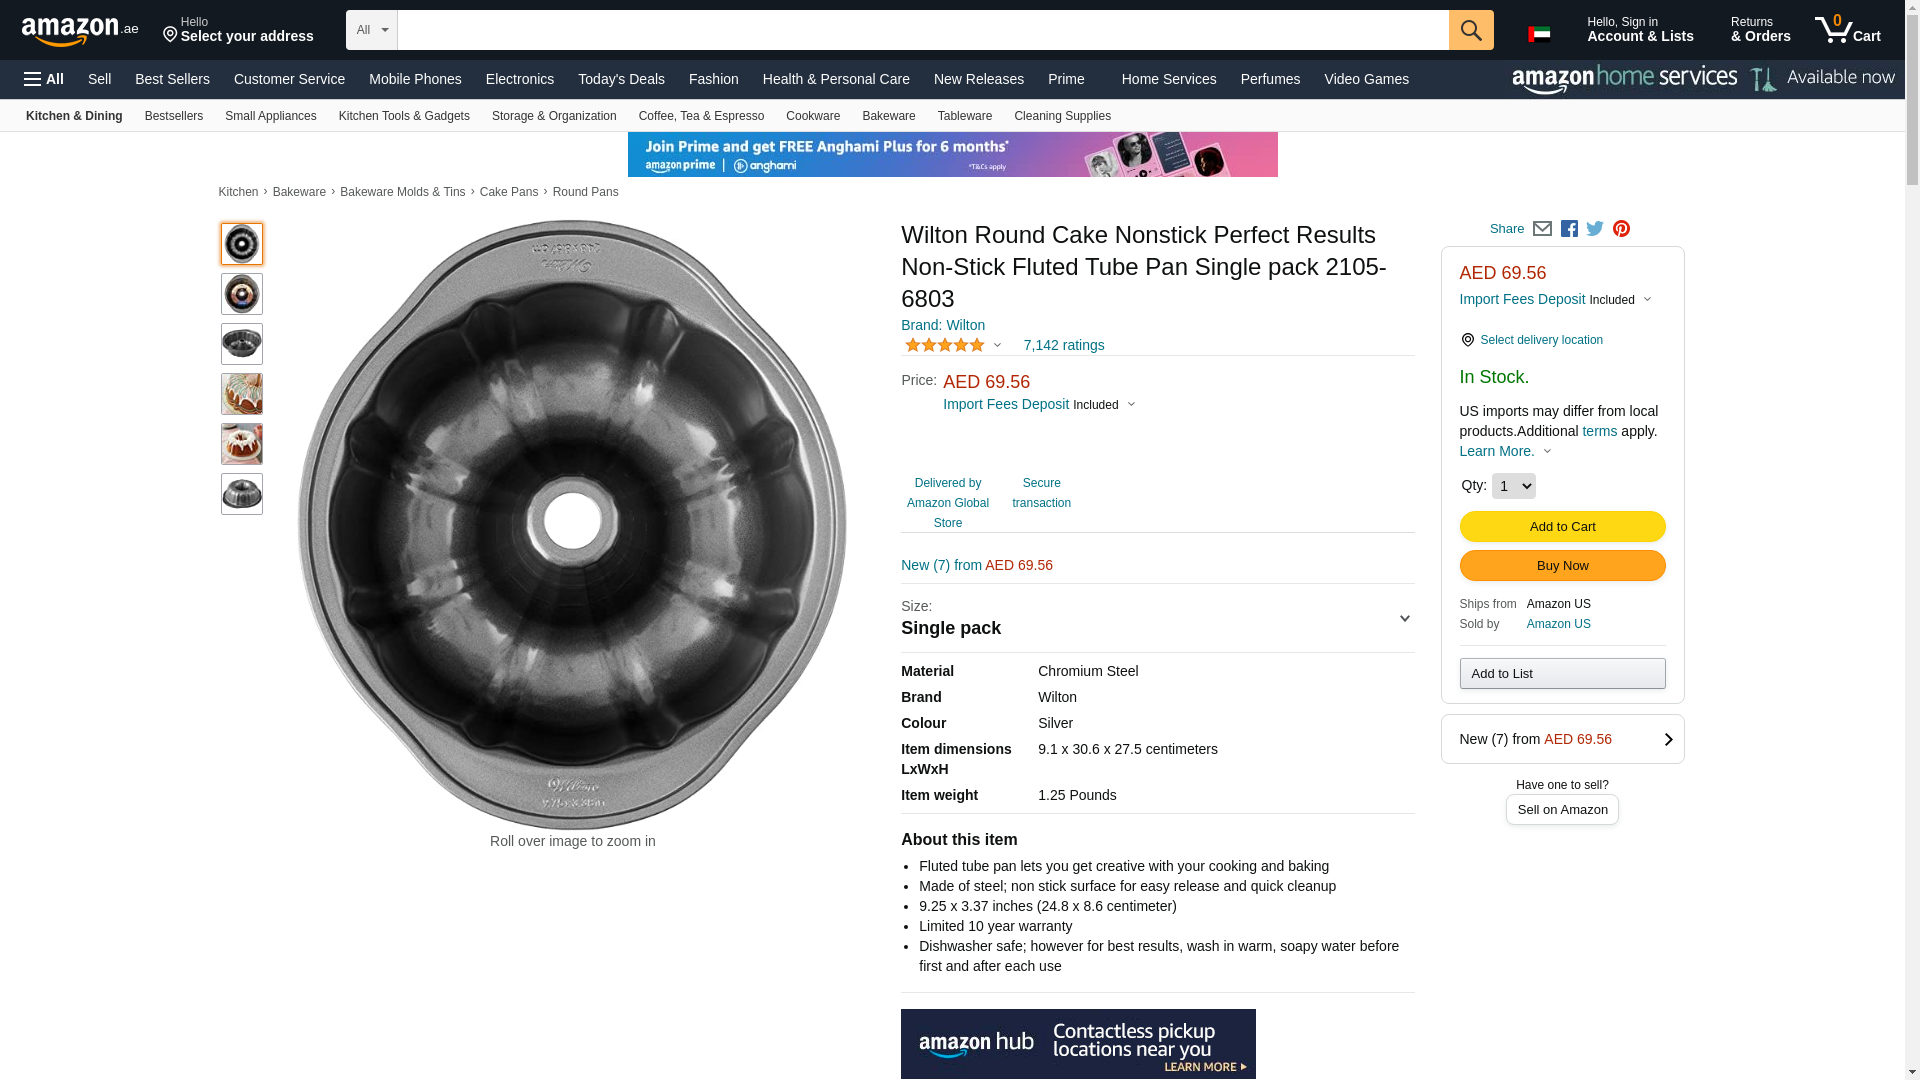This screenshot has height=1080, width=1920.
Task: Open the All search category dropdown
Action: (371, 30)
